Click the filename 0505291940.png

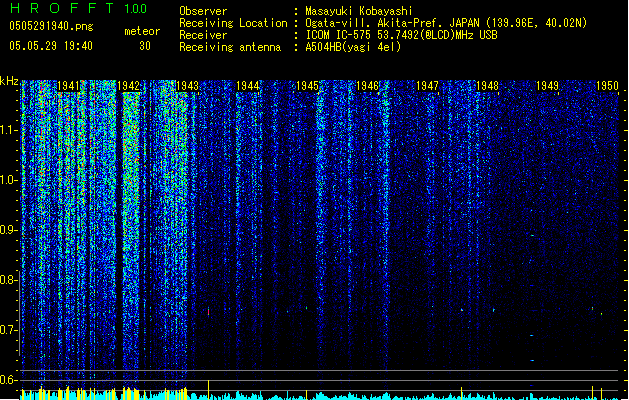point(51,26)
